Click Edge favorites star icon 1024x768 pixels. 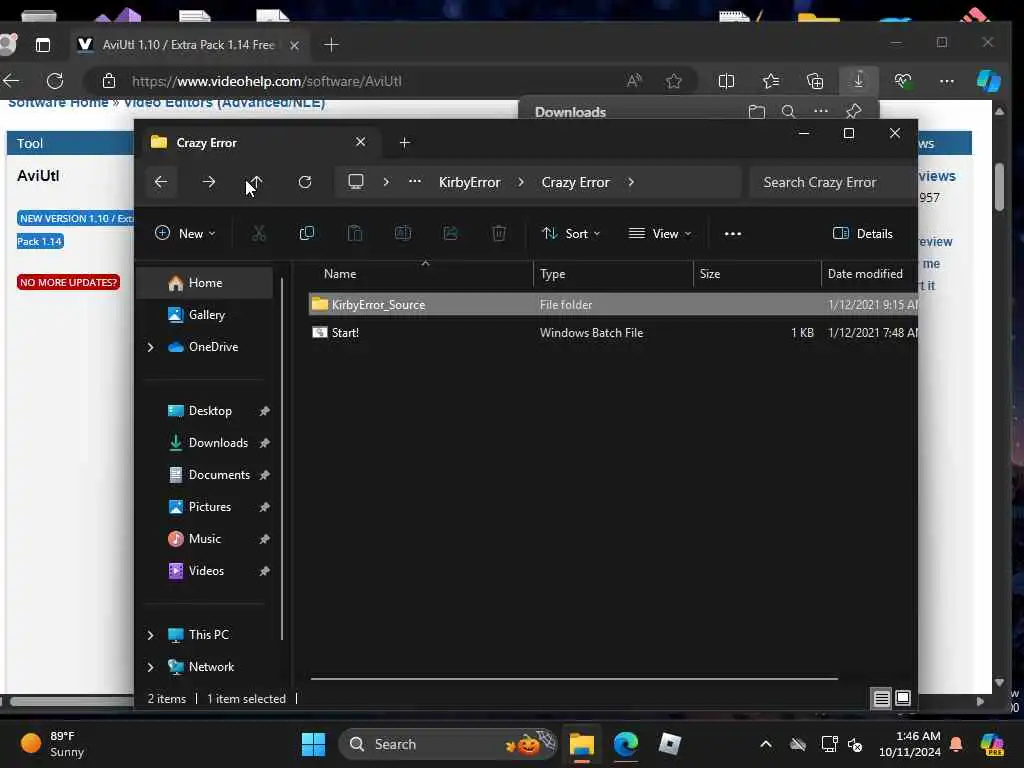click(x=673, y=81)
